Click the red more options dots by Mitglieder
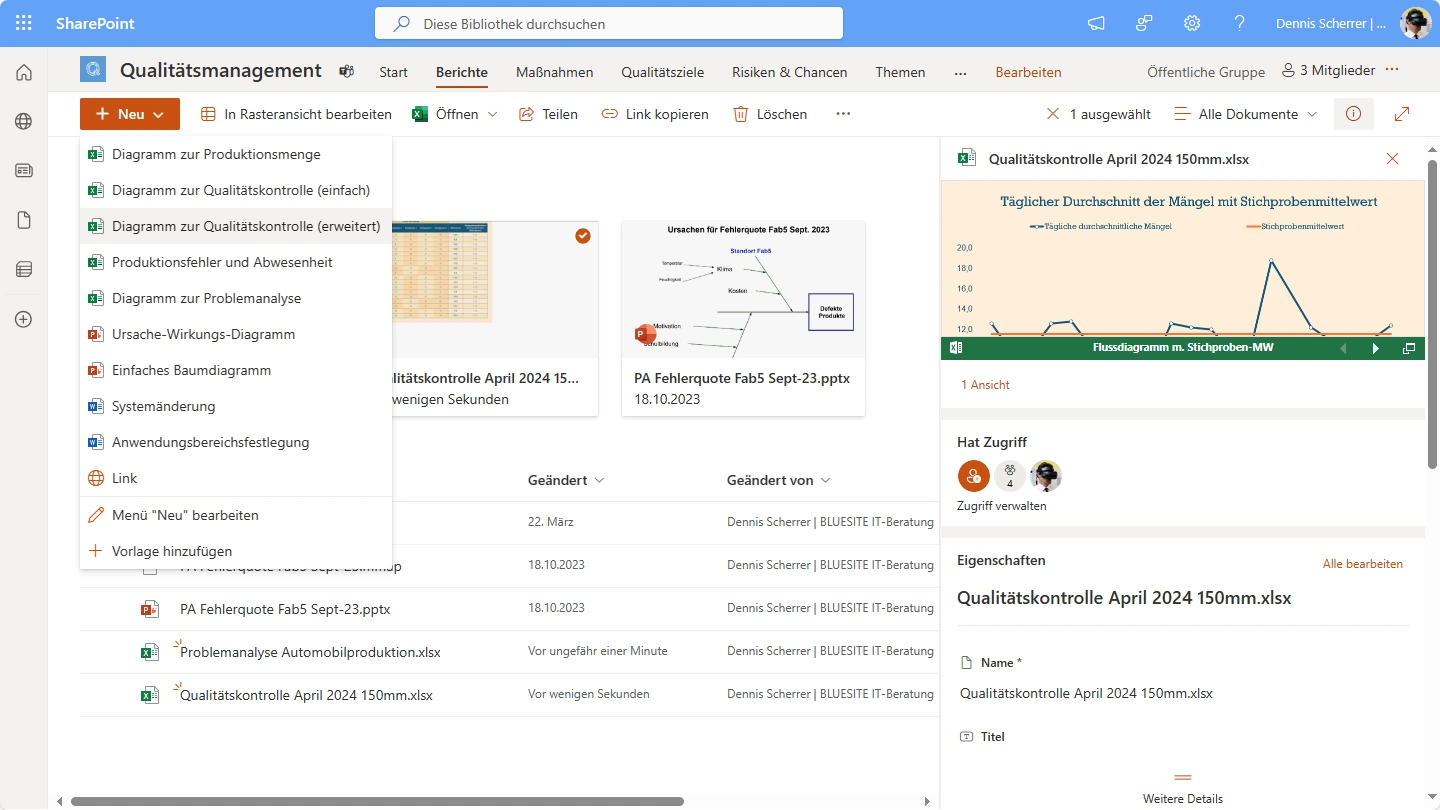Viewport: 1440px width, 810px height. pos(1392,70)
